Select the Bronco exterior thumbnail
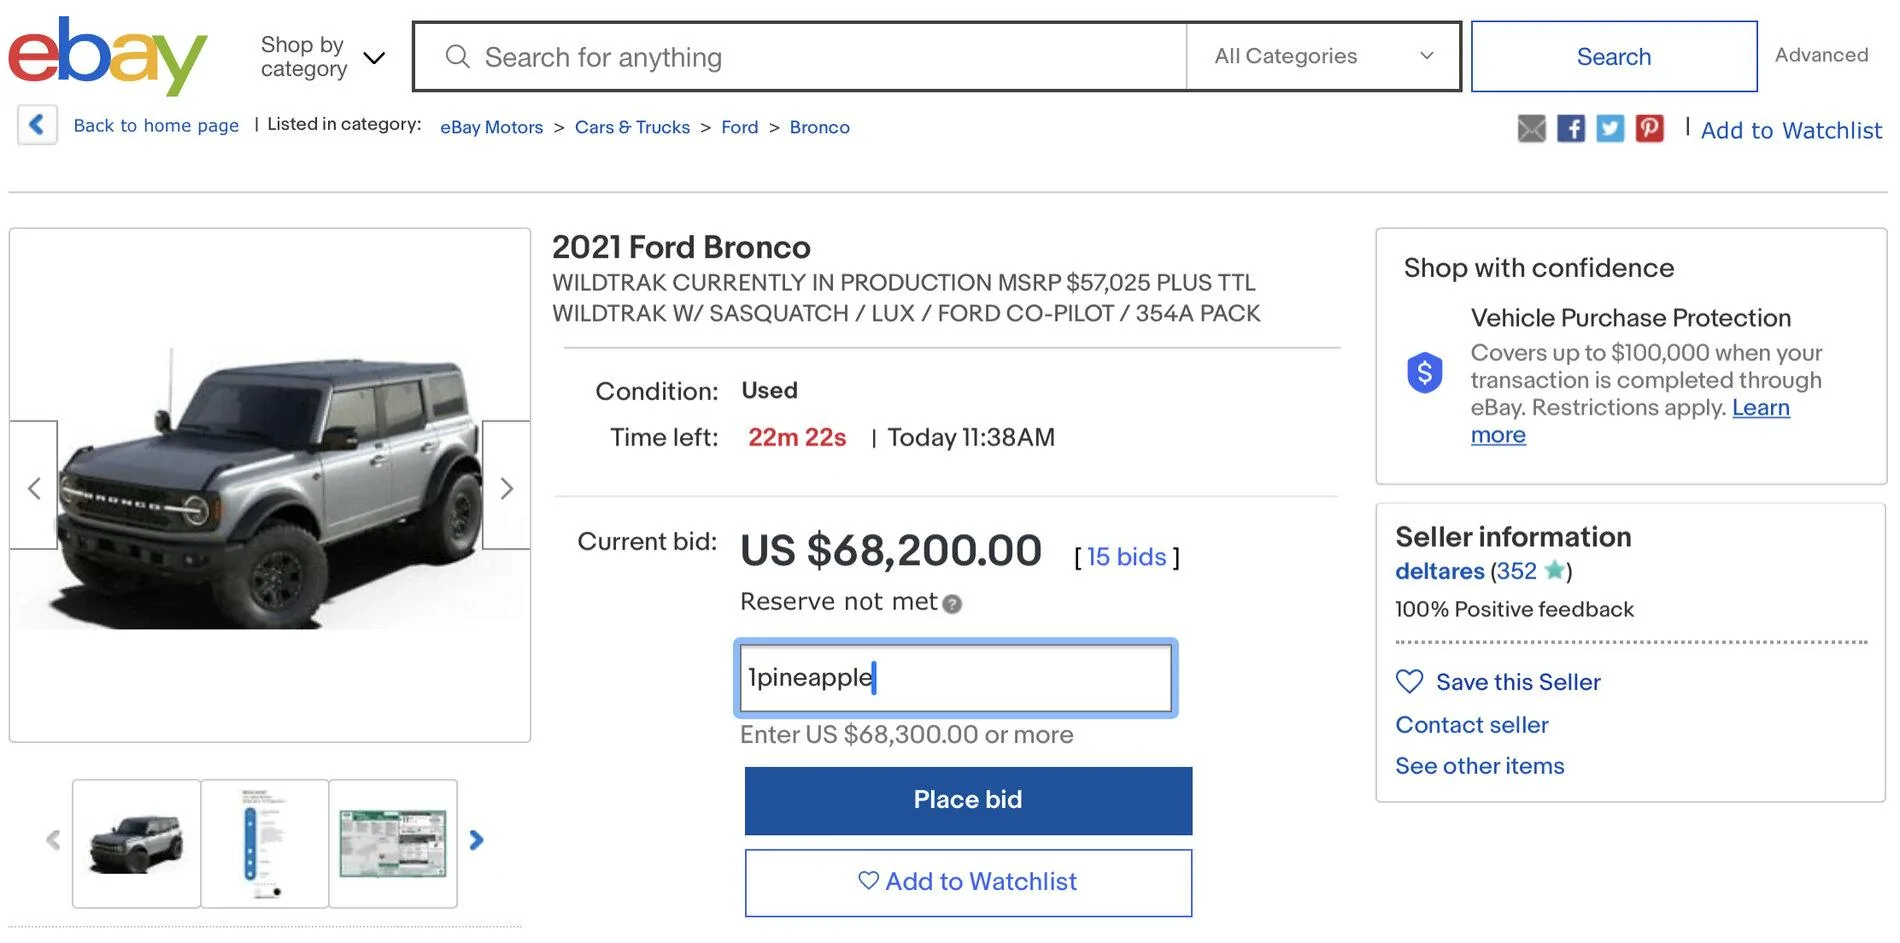This screenshot has height=943, width=1900. [x=136, y=843]
